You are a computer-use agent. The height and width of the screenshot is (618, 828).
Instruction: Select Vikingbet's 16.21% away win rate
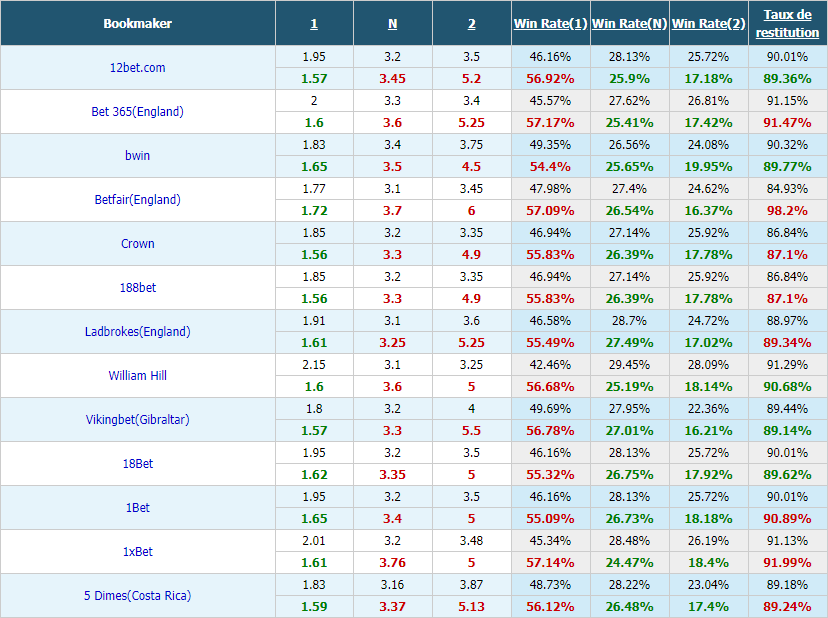point(708,431)
